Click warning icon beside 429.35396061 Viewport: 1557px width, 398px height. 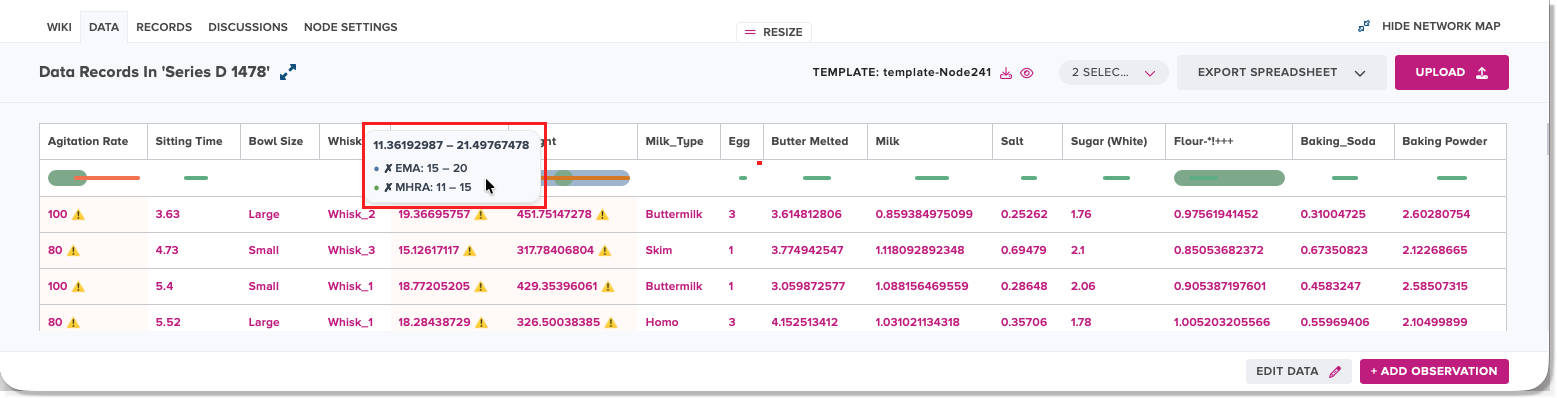click(607, 286)
